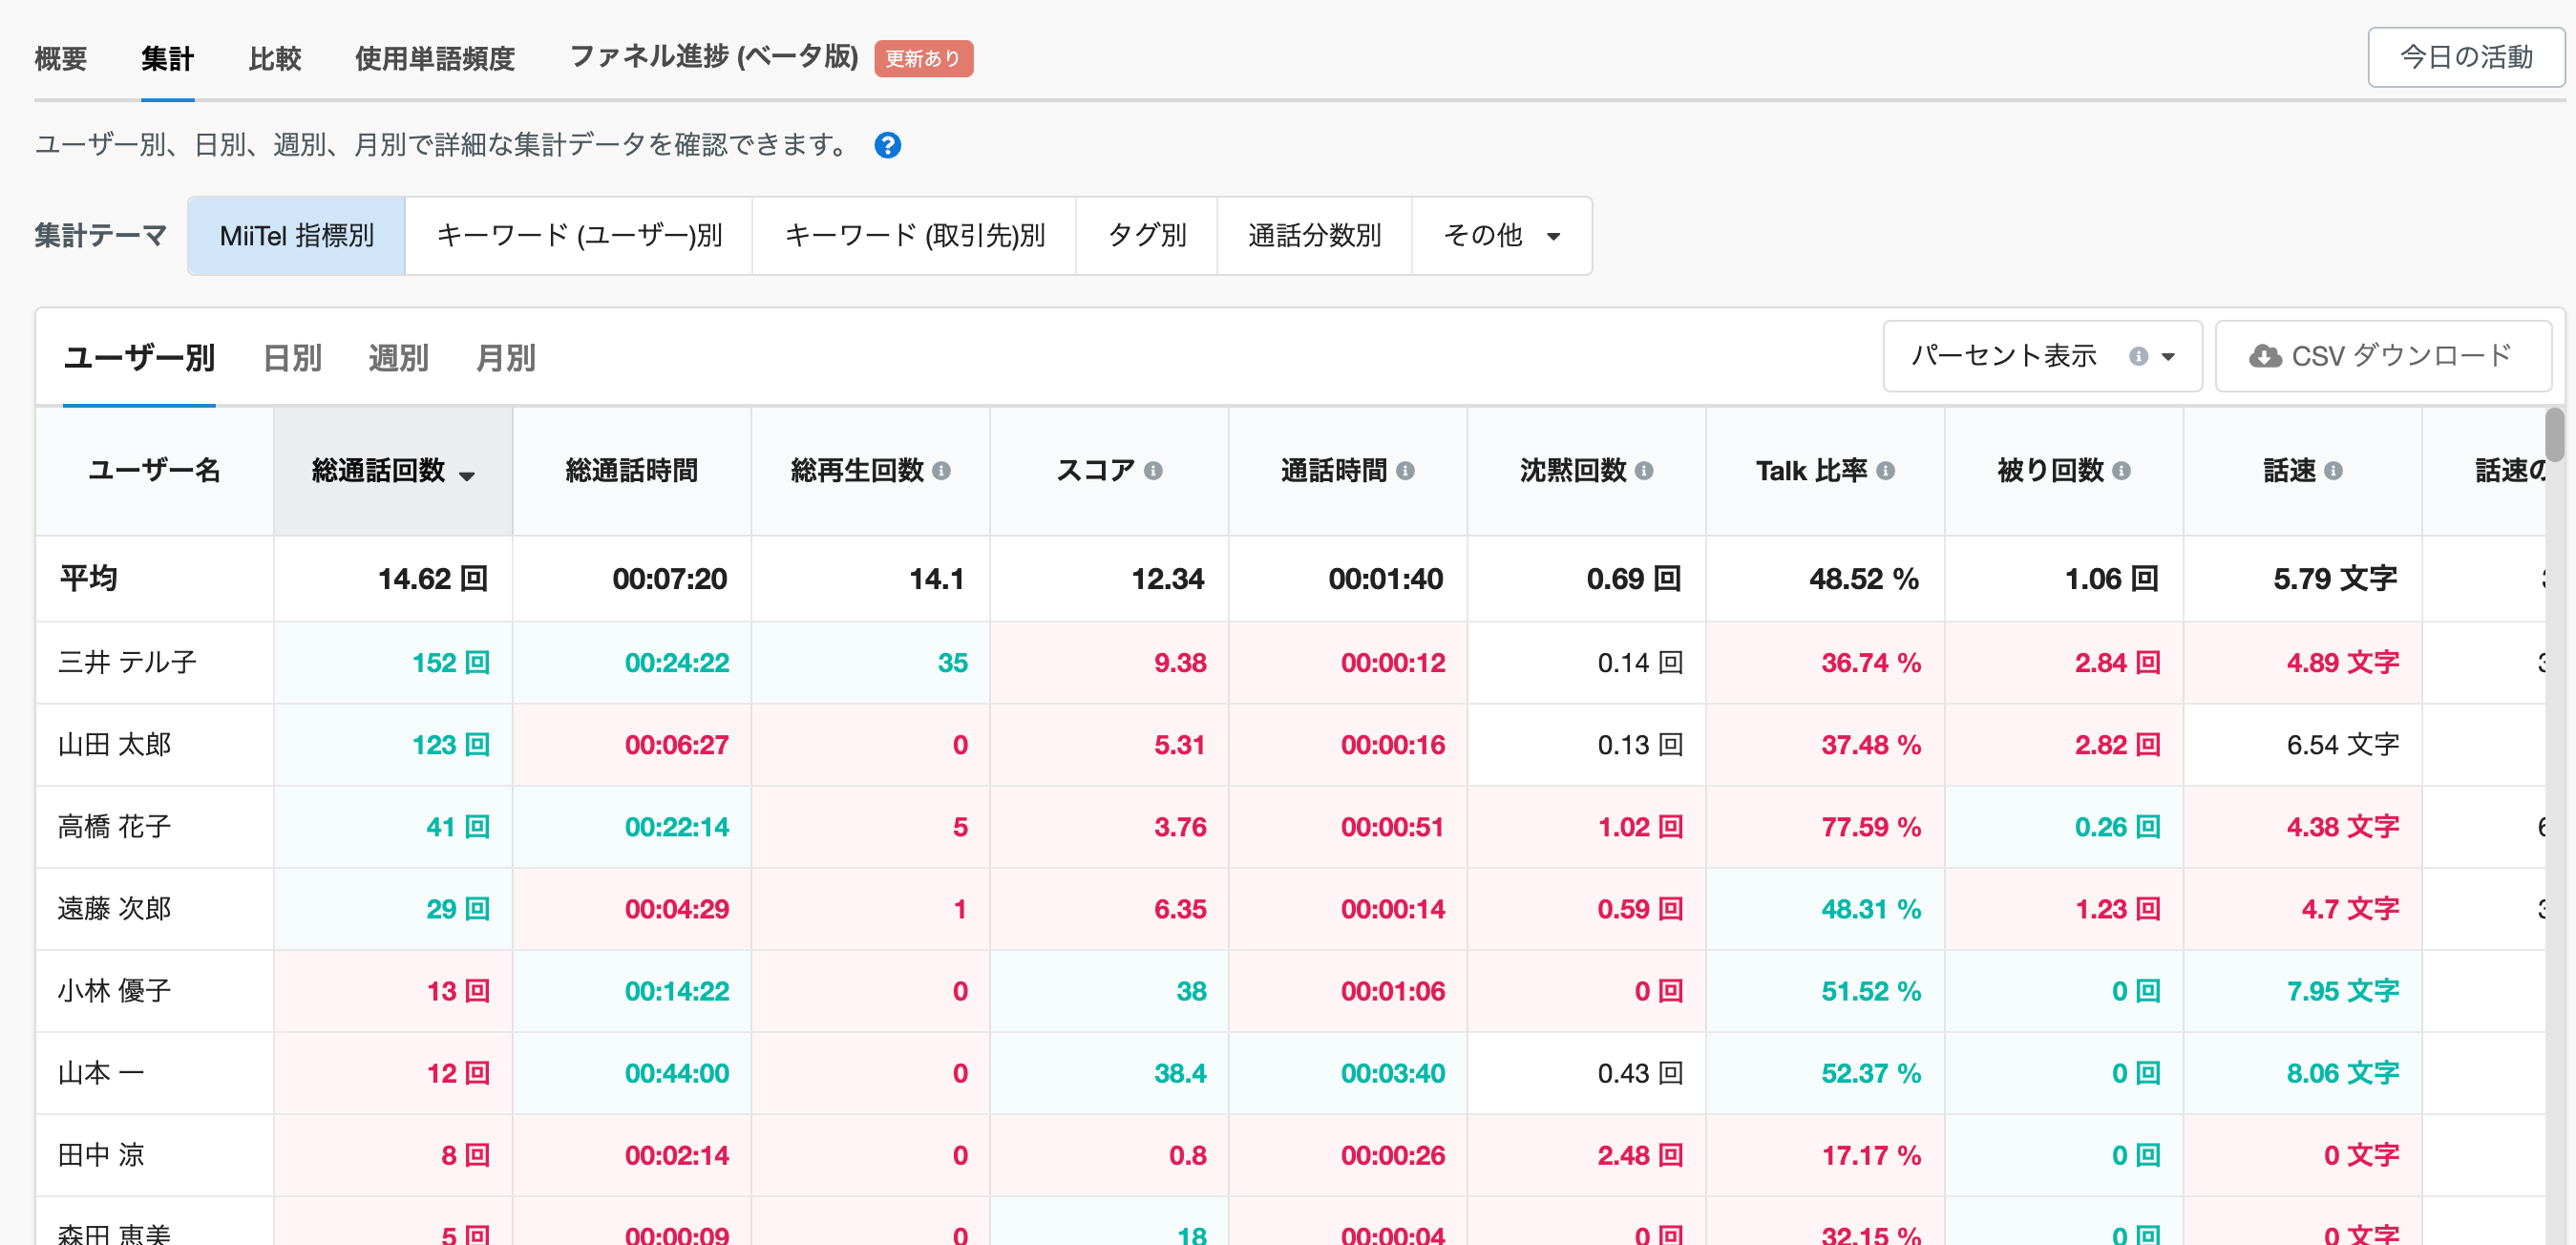Click the ユーザー名 column header
Image resolution: width=2576 pixels, height=1245 pixels.
[x=155, y=471]
